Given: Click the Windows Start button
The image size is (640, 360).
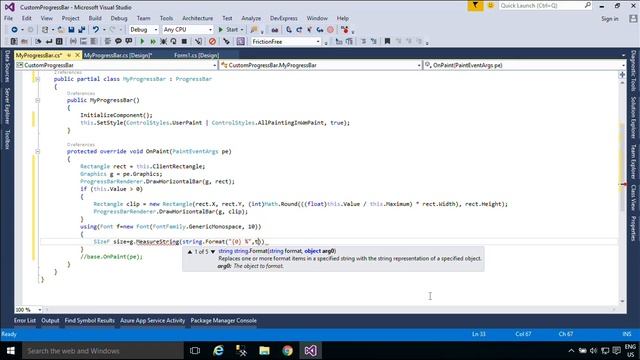Looking at the screenshot, I should coord(11,351).
